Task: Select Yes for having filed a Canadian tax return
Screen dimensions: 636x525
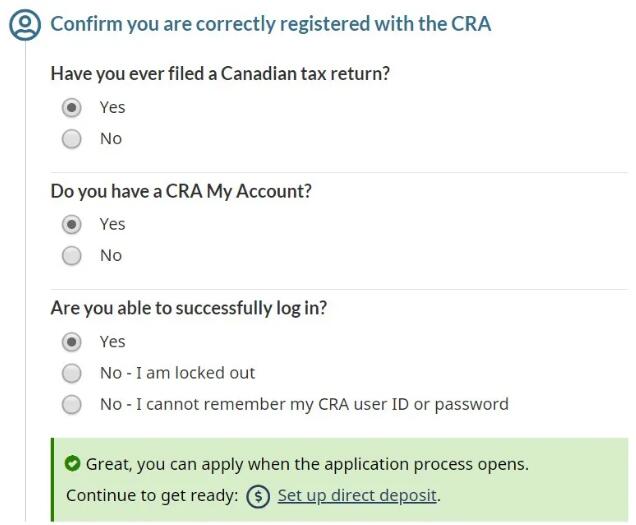Action: tap(72, 107)
